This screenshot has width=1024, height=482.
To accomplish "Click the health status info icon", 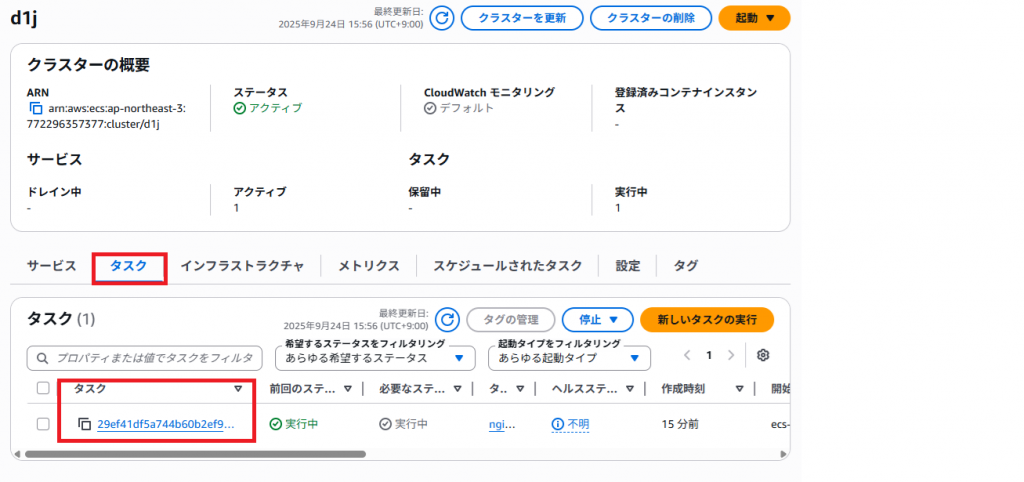I will (557, 424).
